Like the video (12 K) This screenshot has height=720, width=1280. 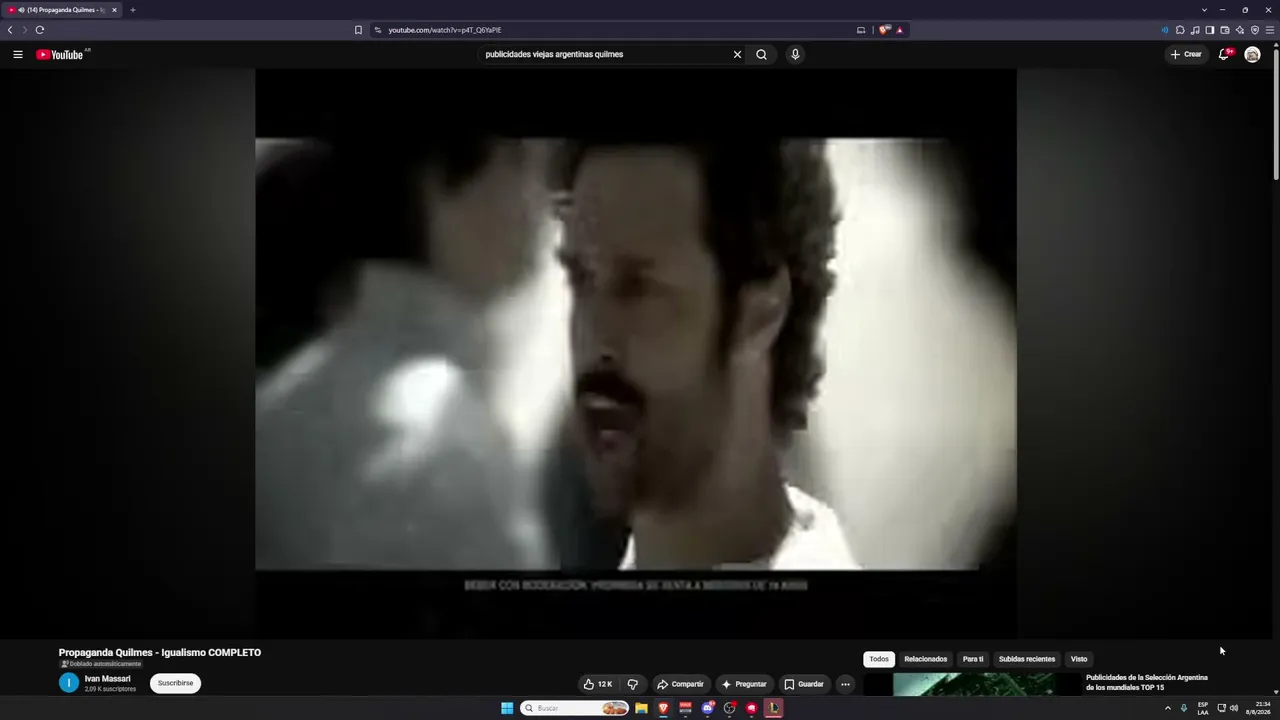(598, 684)
